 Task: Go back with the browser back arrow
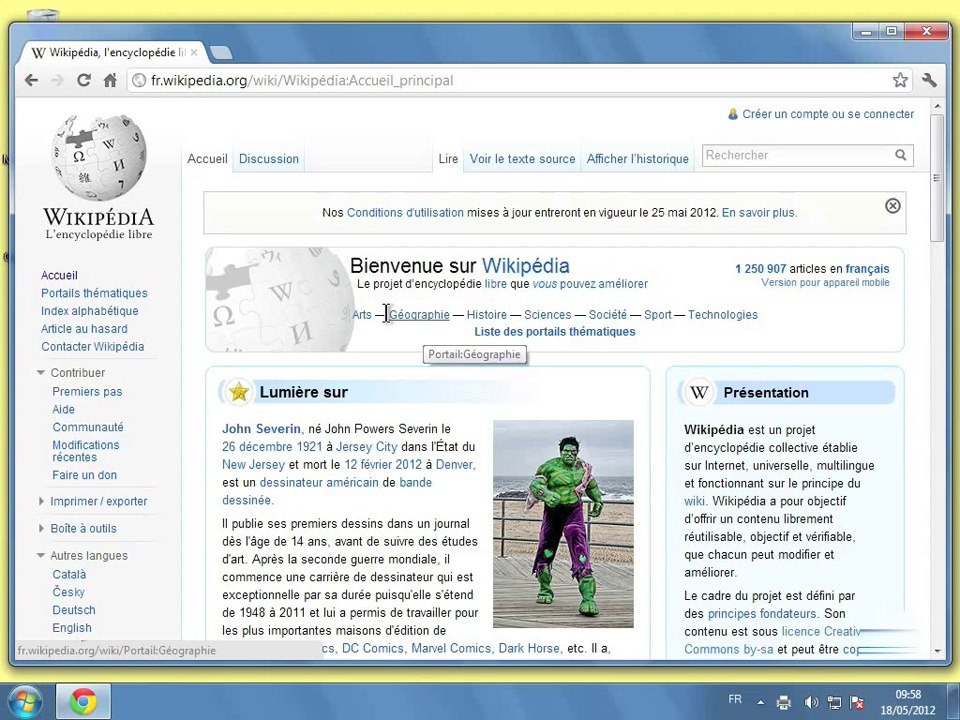pyautogui.click(x=32, y=80)
